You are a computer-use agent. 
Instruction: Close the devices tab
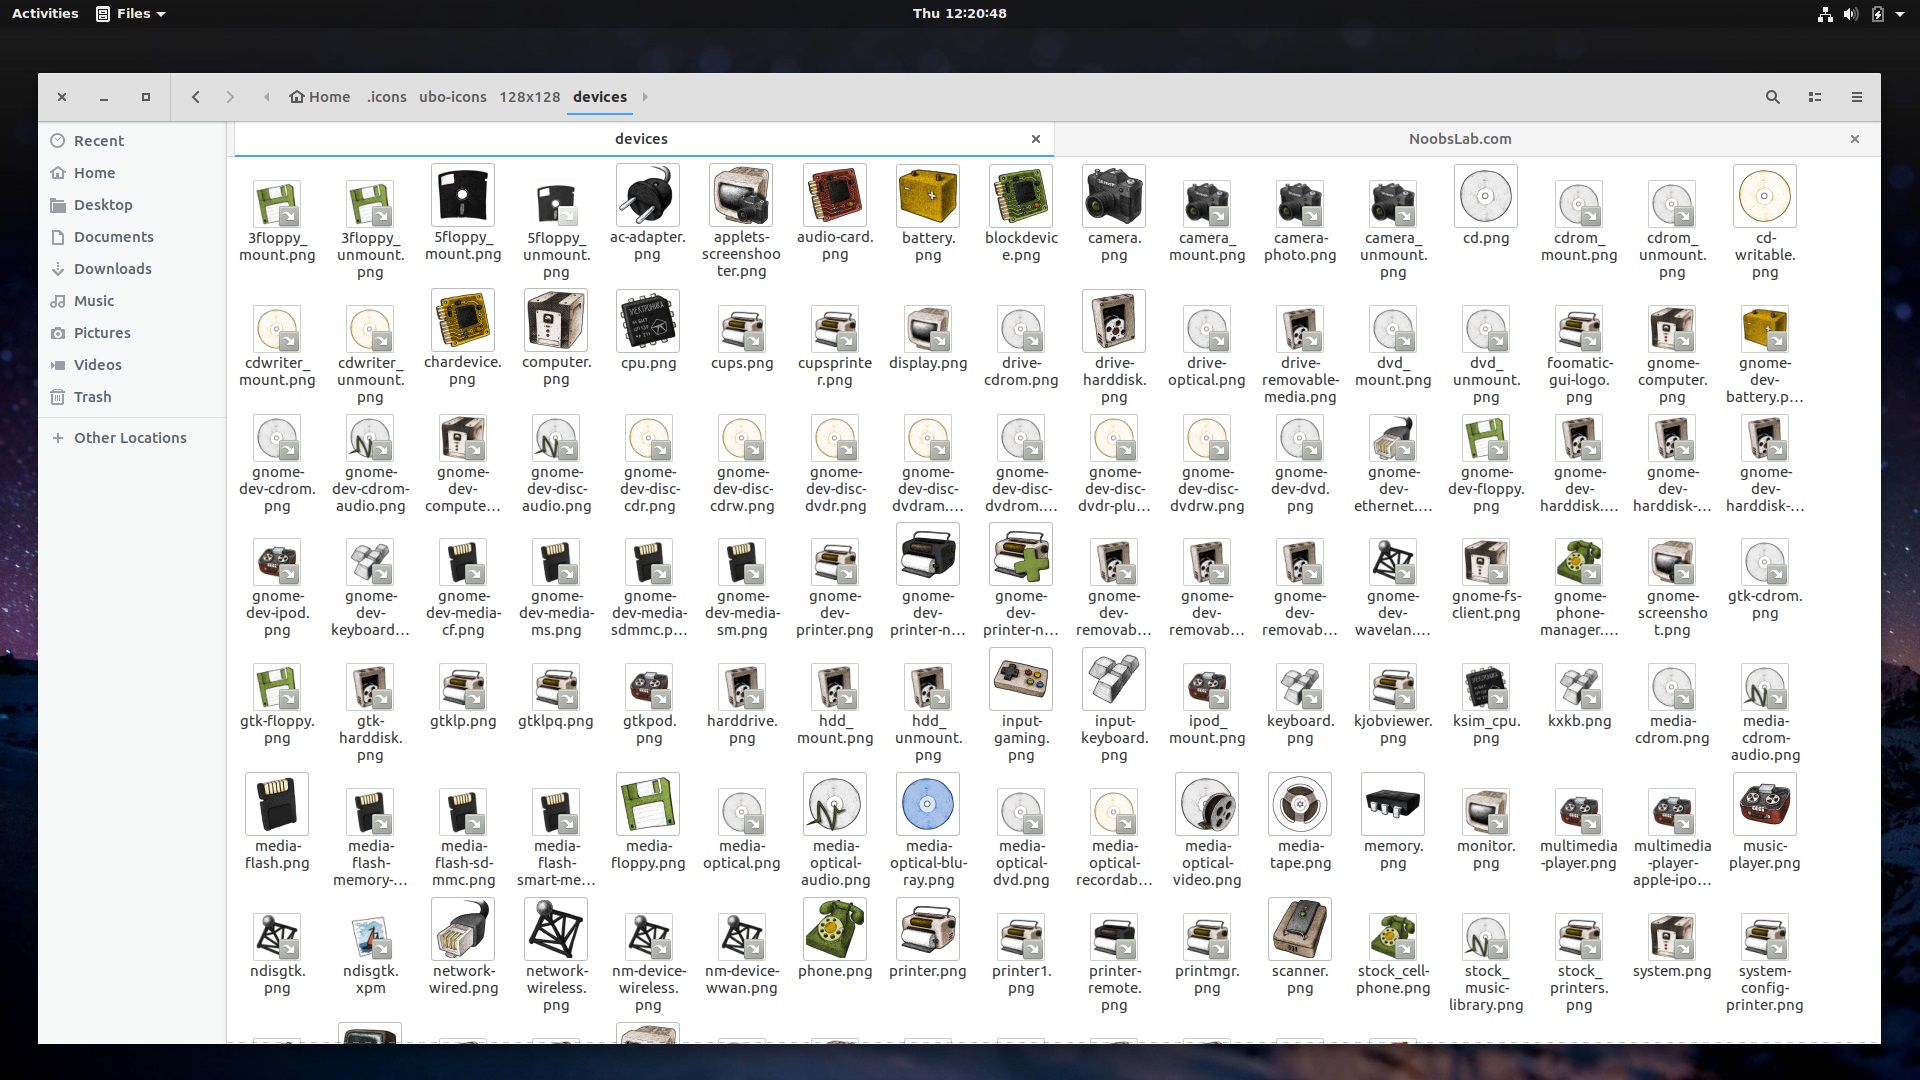[x=1036, y=139]
